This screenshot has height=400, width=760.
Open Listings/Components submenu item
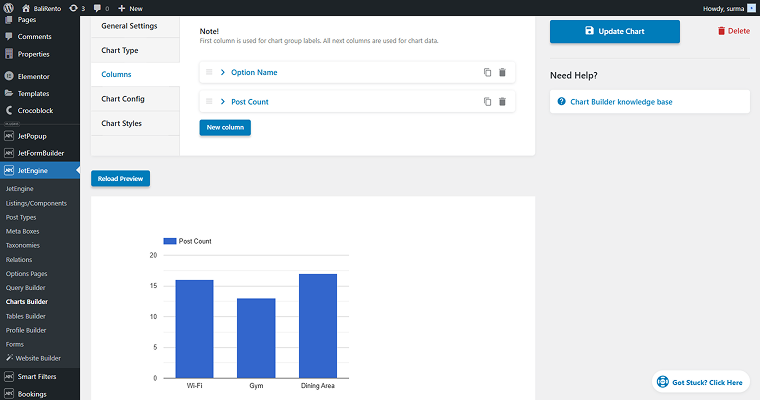36,203
